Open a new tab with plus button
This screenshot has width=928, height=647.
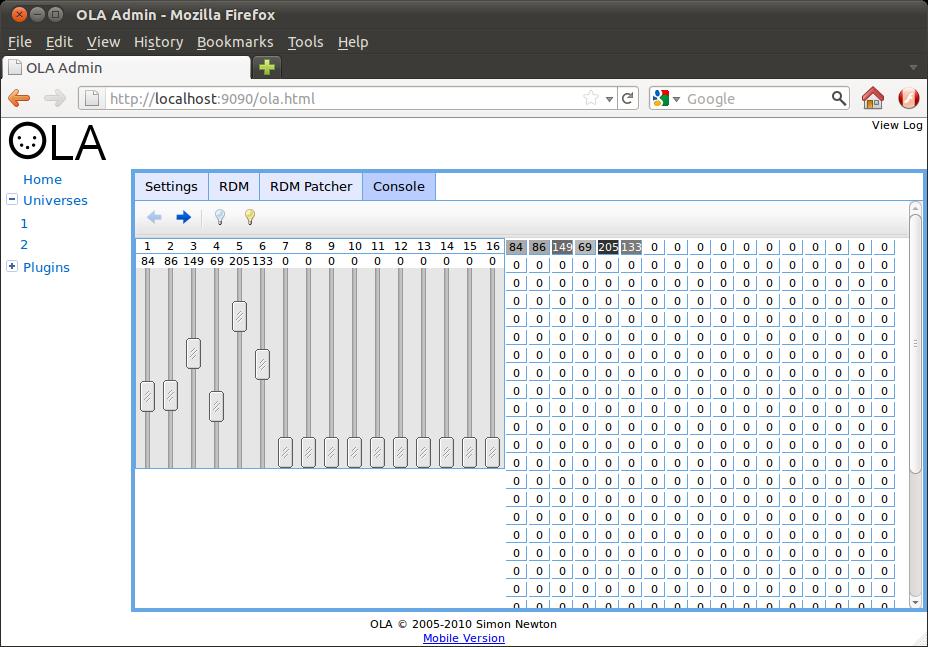tap(267, 67)
